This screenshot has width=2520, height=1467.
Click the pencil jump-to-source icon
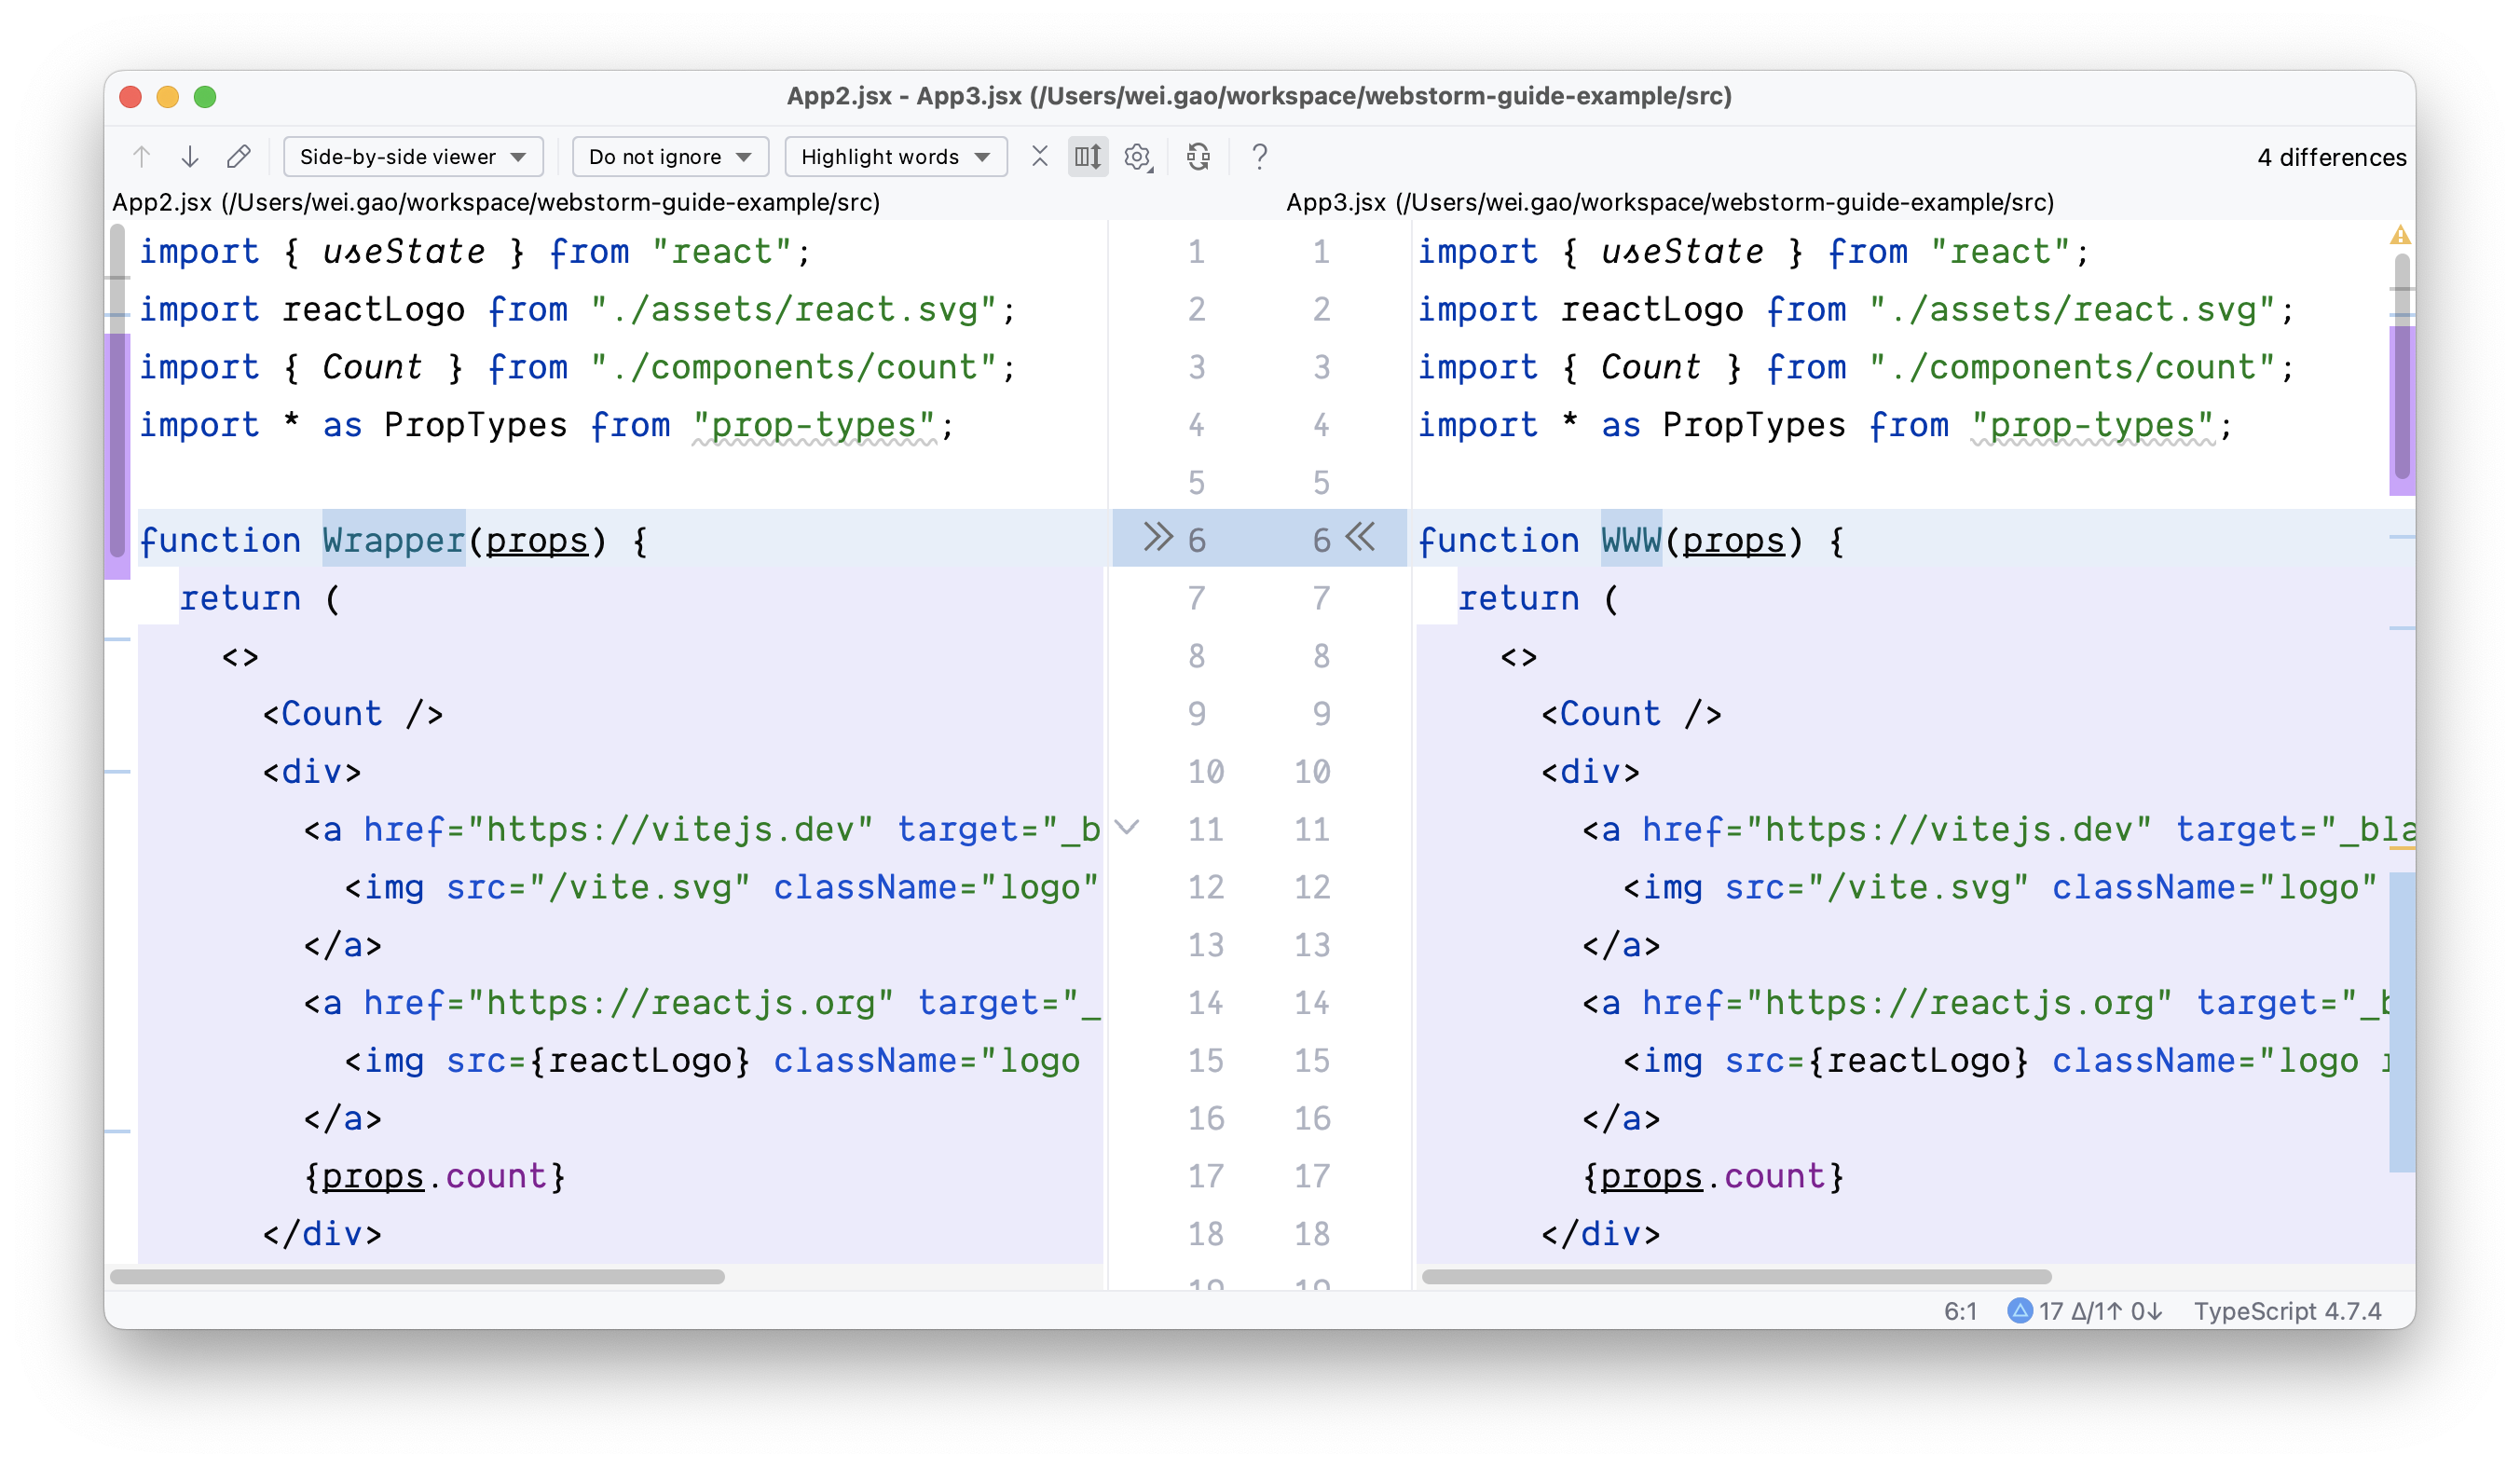(x=238, y=157)
